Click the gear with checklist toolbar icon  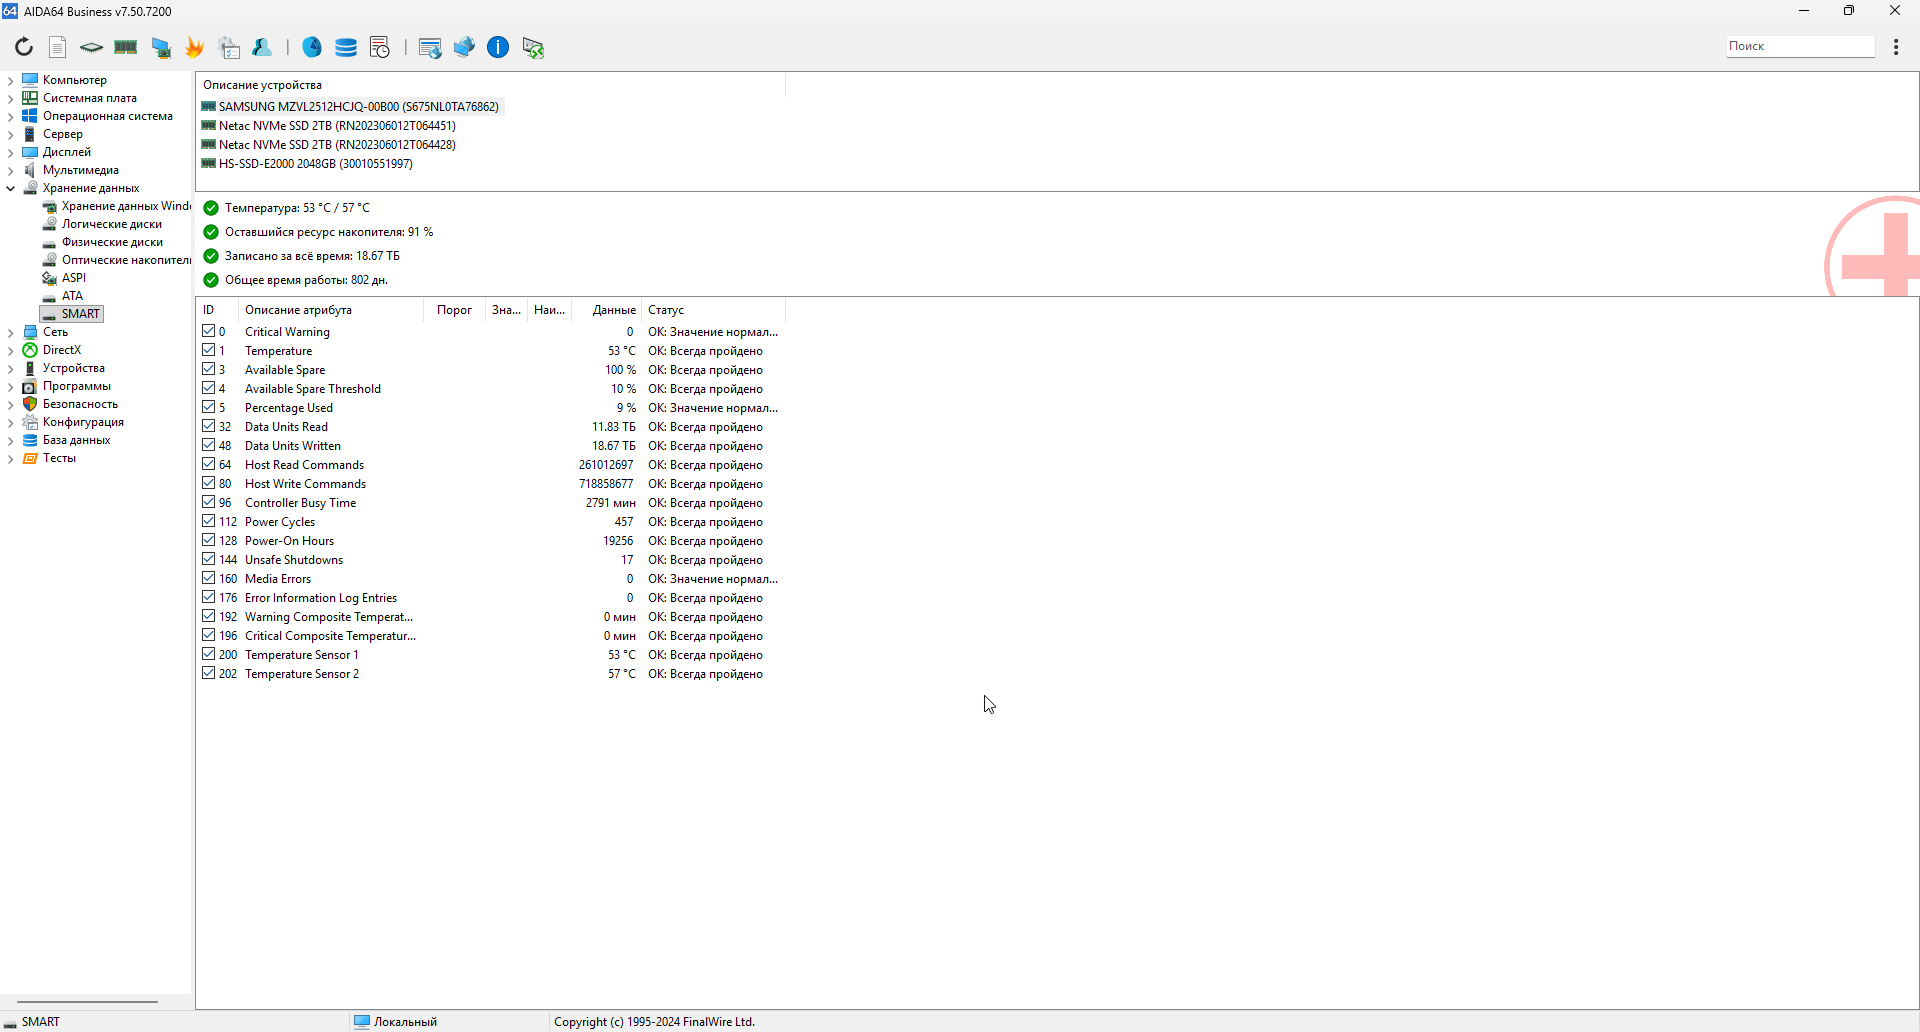[x=230, y=47]
